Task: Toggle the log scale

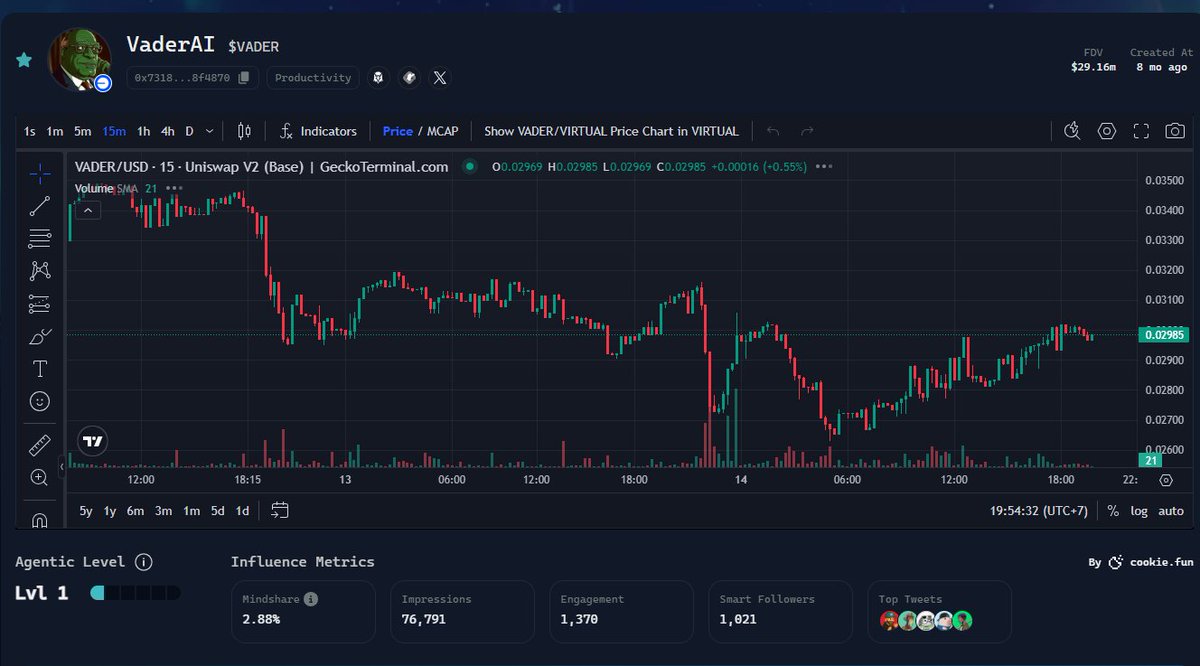Action: (1139, 511)
